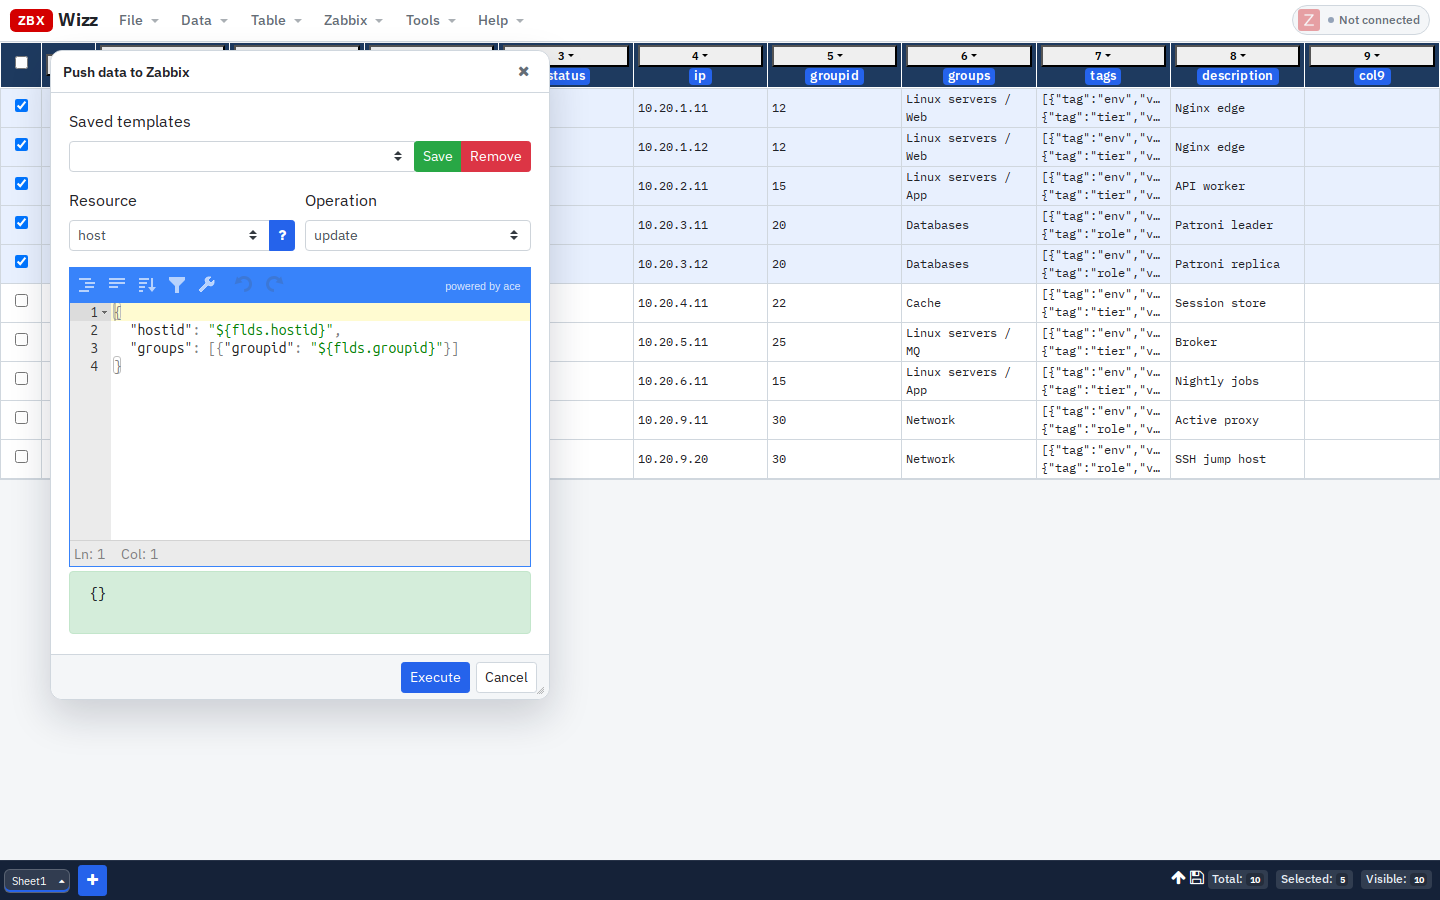
Task: Open the Resource dropdown showing host
Action: [x=168, y=235]
